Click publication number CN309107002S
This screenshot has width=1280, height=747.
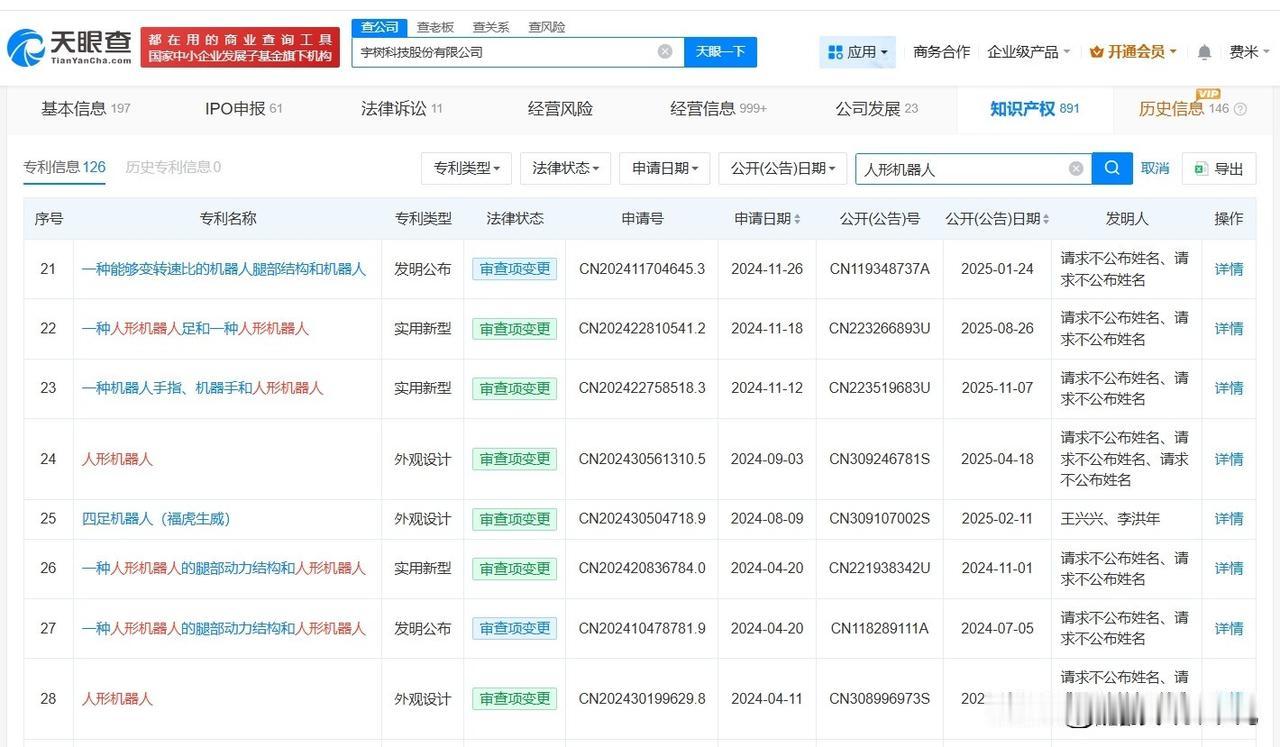pyautogui.click(x=879, y=519)
